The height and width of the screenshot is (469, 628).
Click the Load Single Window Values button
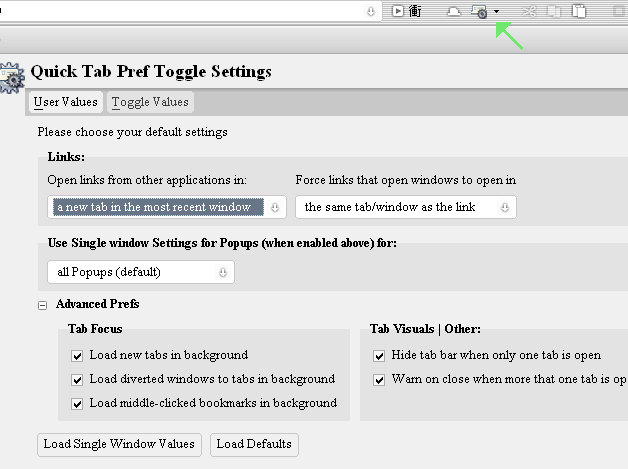coord(119,445)
